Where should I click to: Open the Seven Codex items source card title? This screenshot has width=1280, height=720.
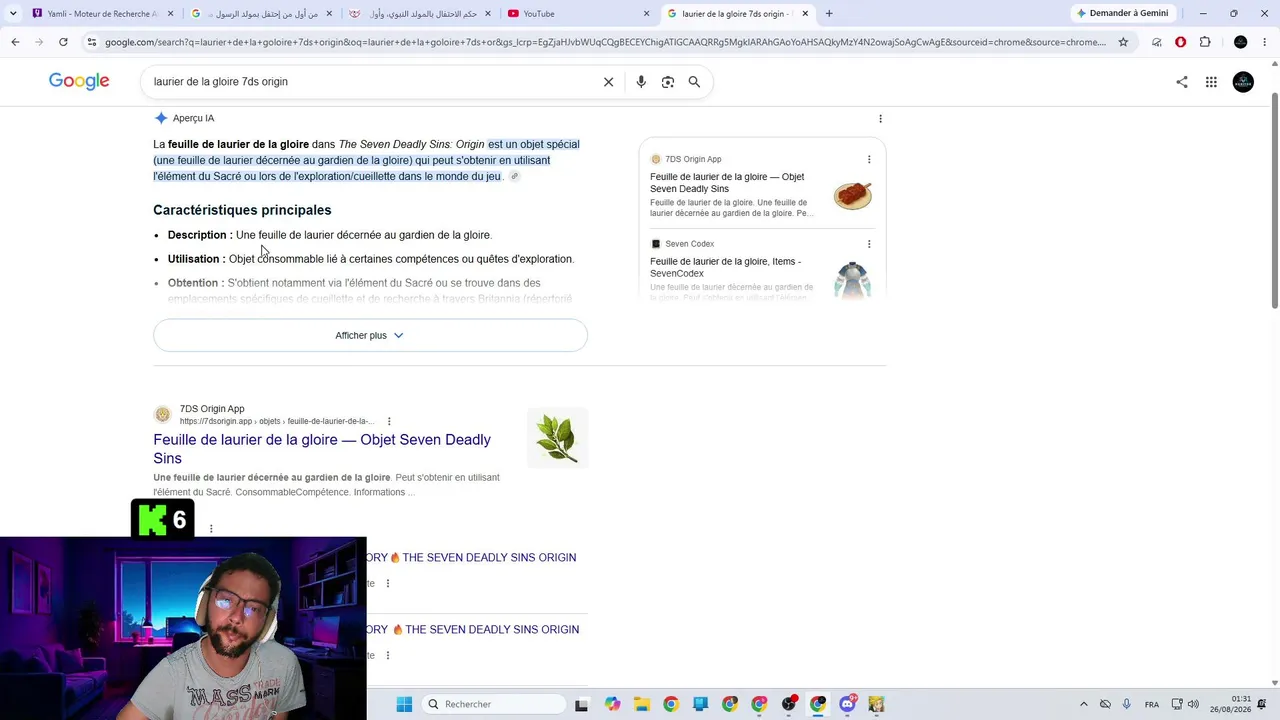click(x=725, y=267)
